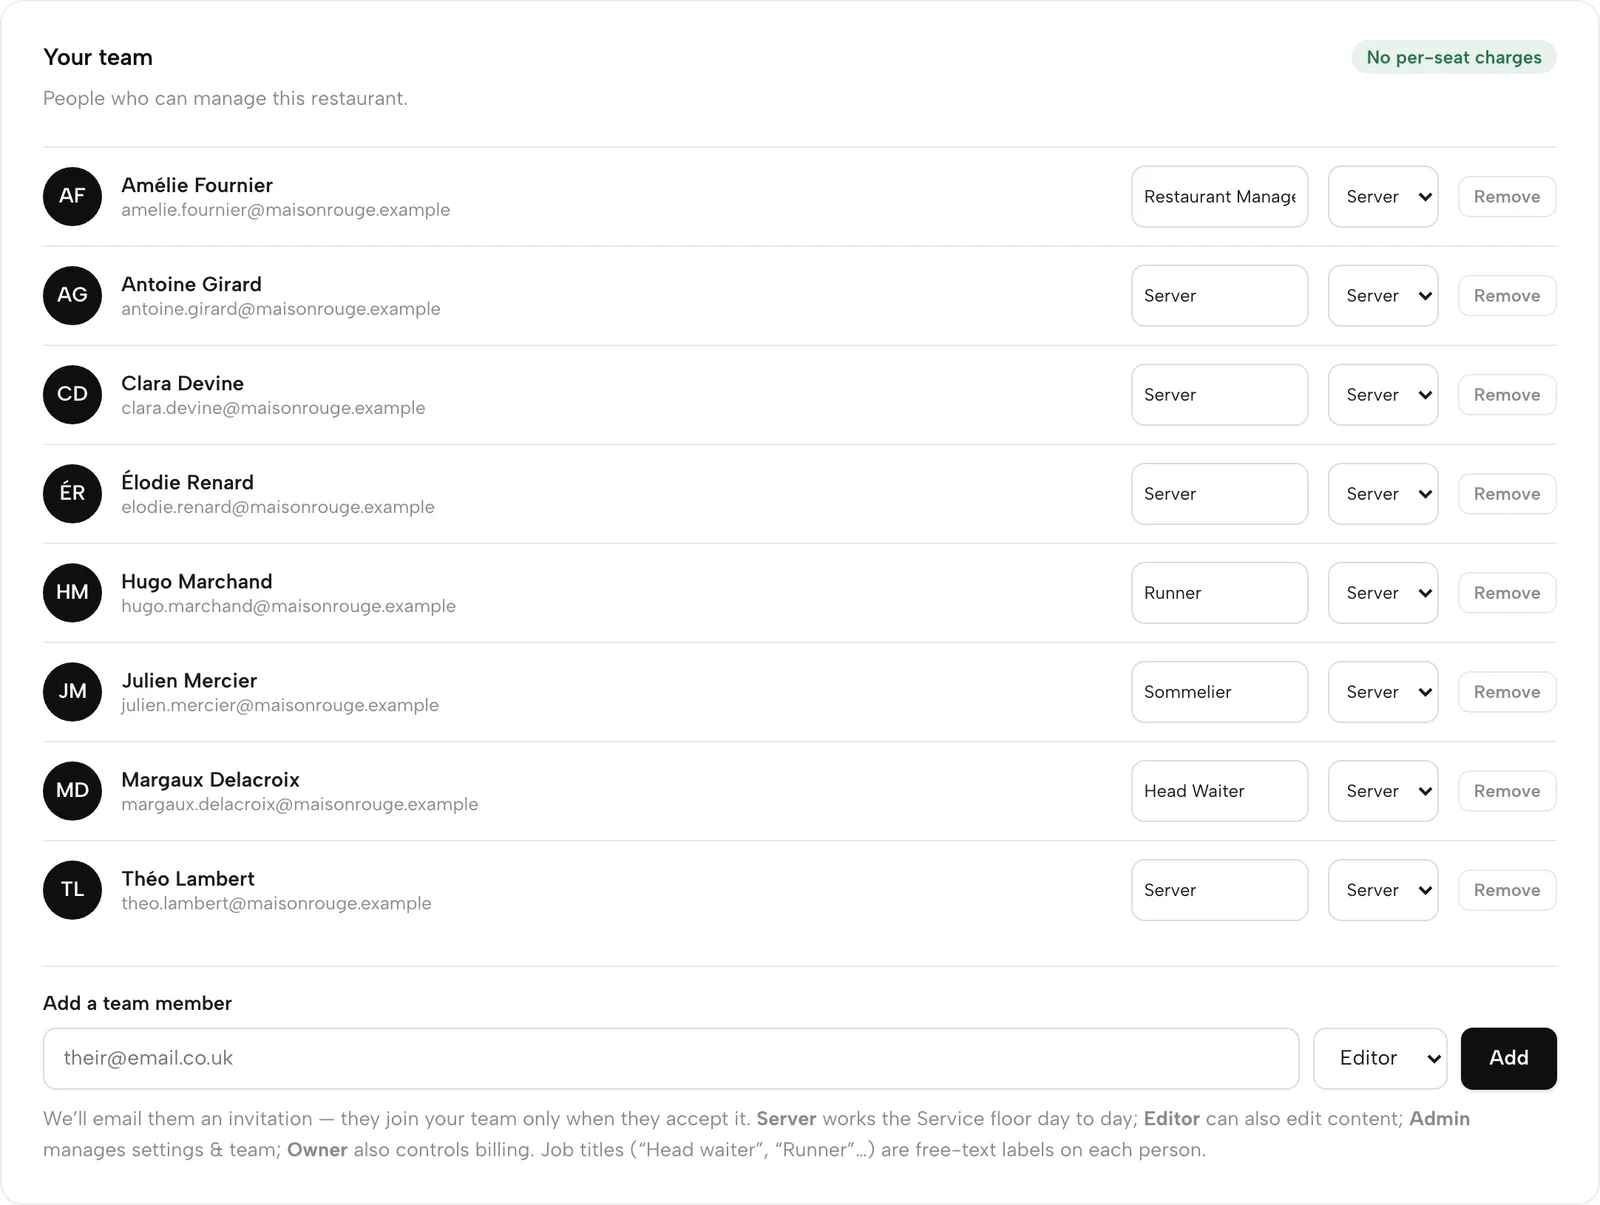Click "People who can manage this restaurant." subtitle
Screen dimensions: 1600x1205
click(225, 98)
